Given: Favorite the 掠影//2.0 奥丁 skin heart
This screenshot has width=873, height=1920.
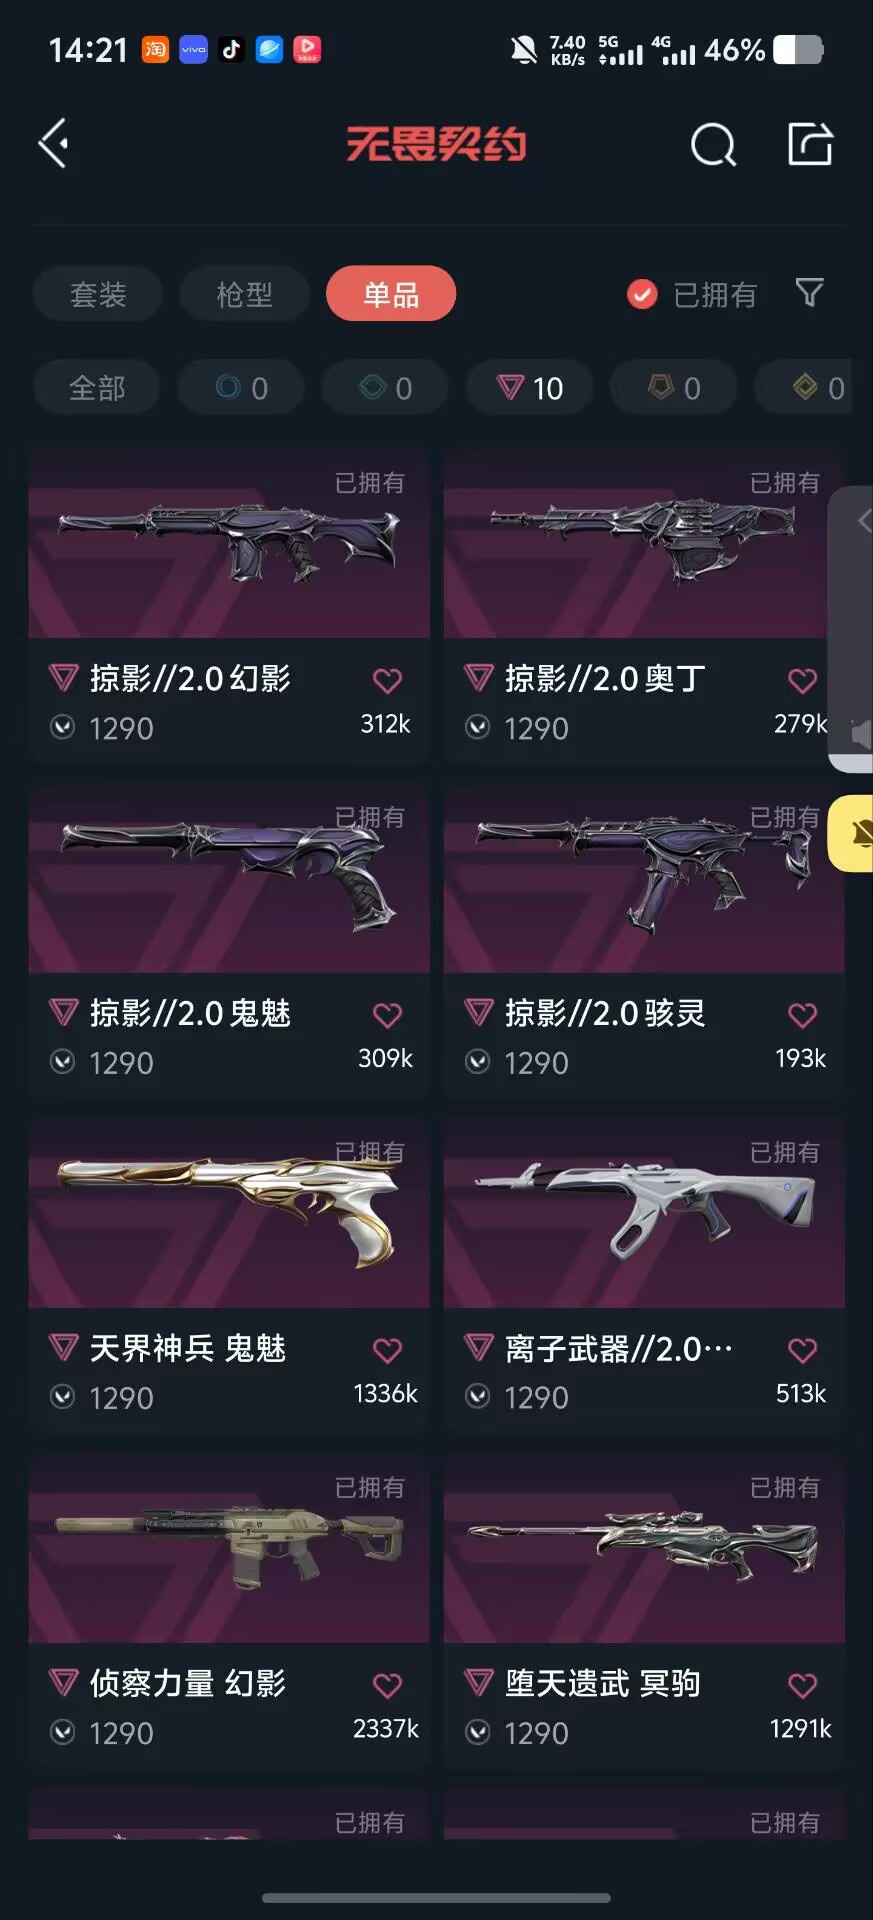Looking at the screenshot, I should (802, 681).
